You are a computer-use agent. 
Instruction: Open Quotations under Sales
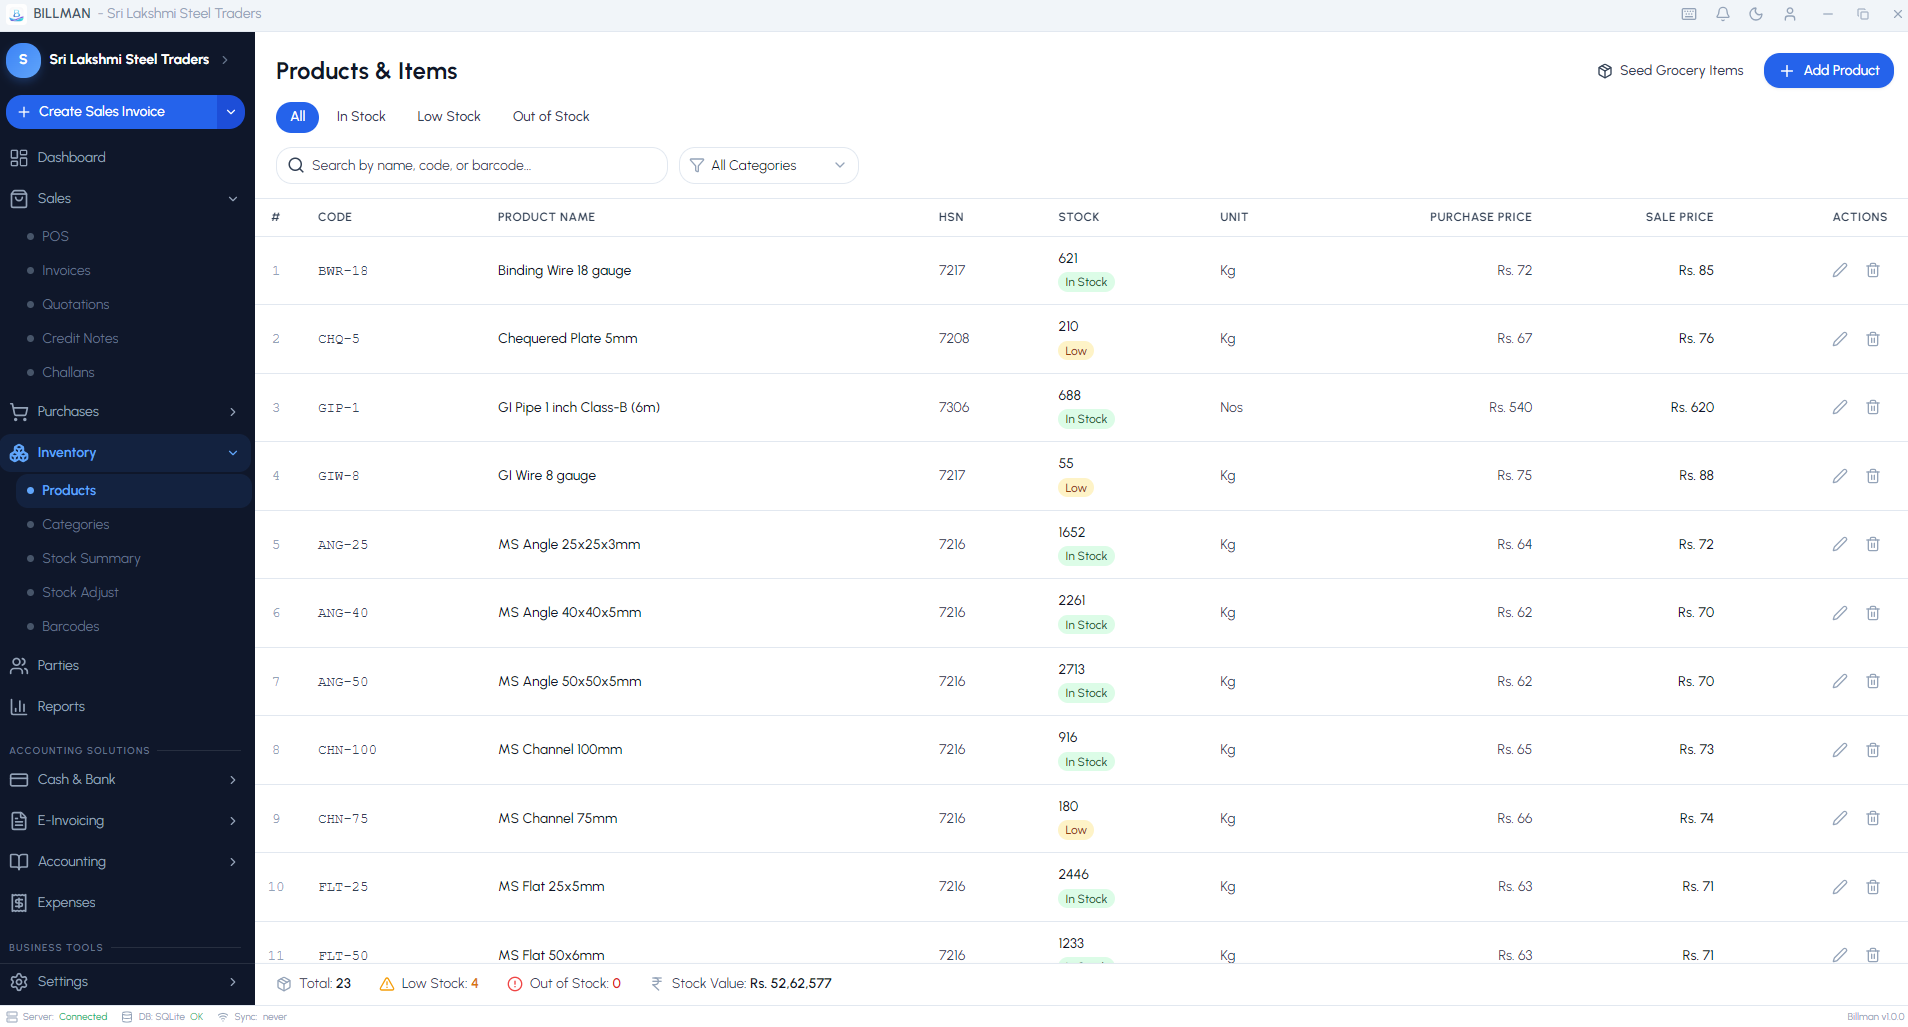click(x=134, y=304)
